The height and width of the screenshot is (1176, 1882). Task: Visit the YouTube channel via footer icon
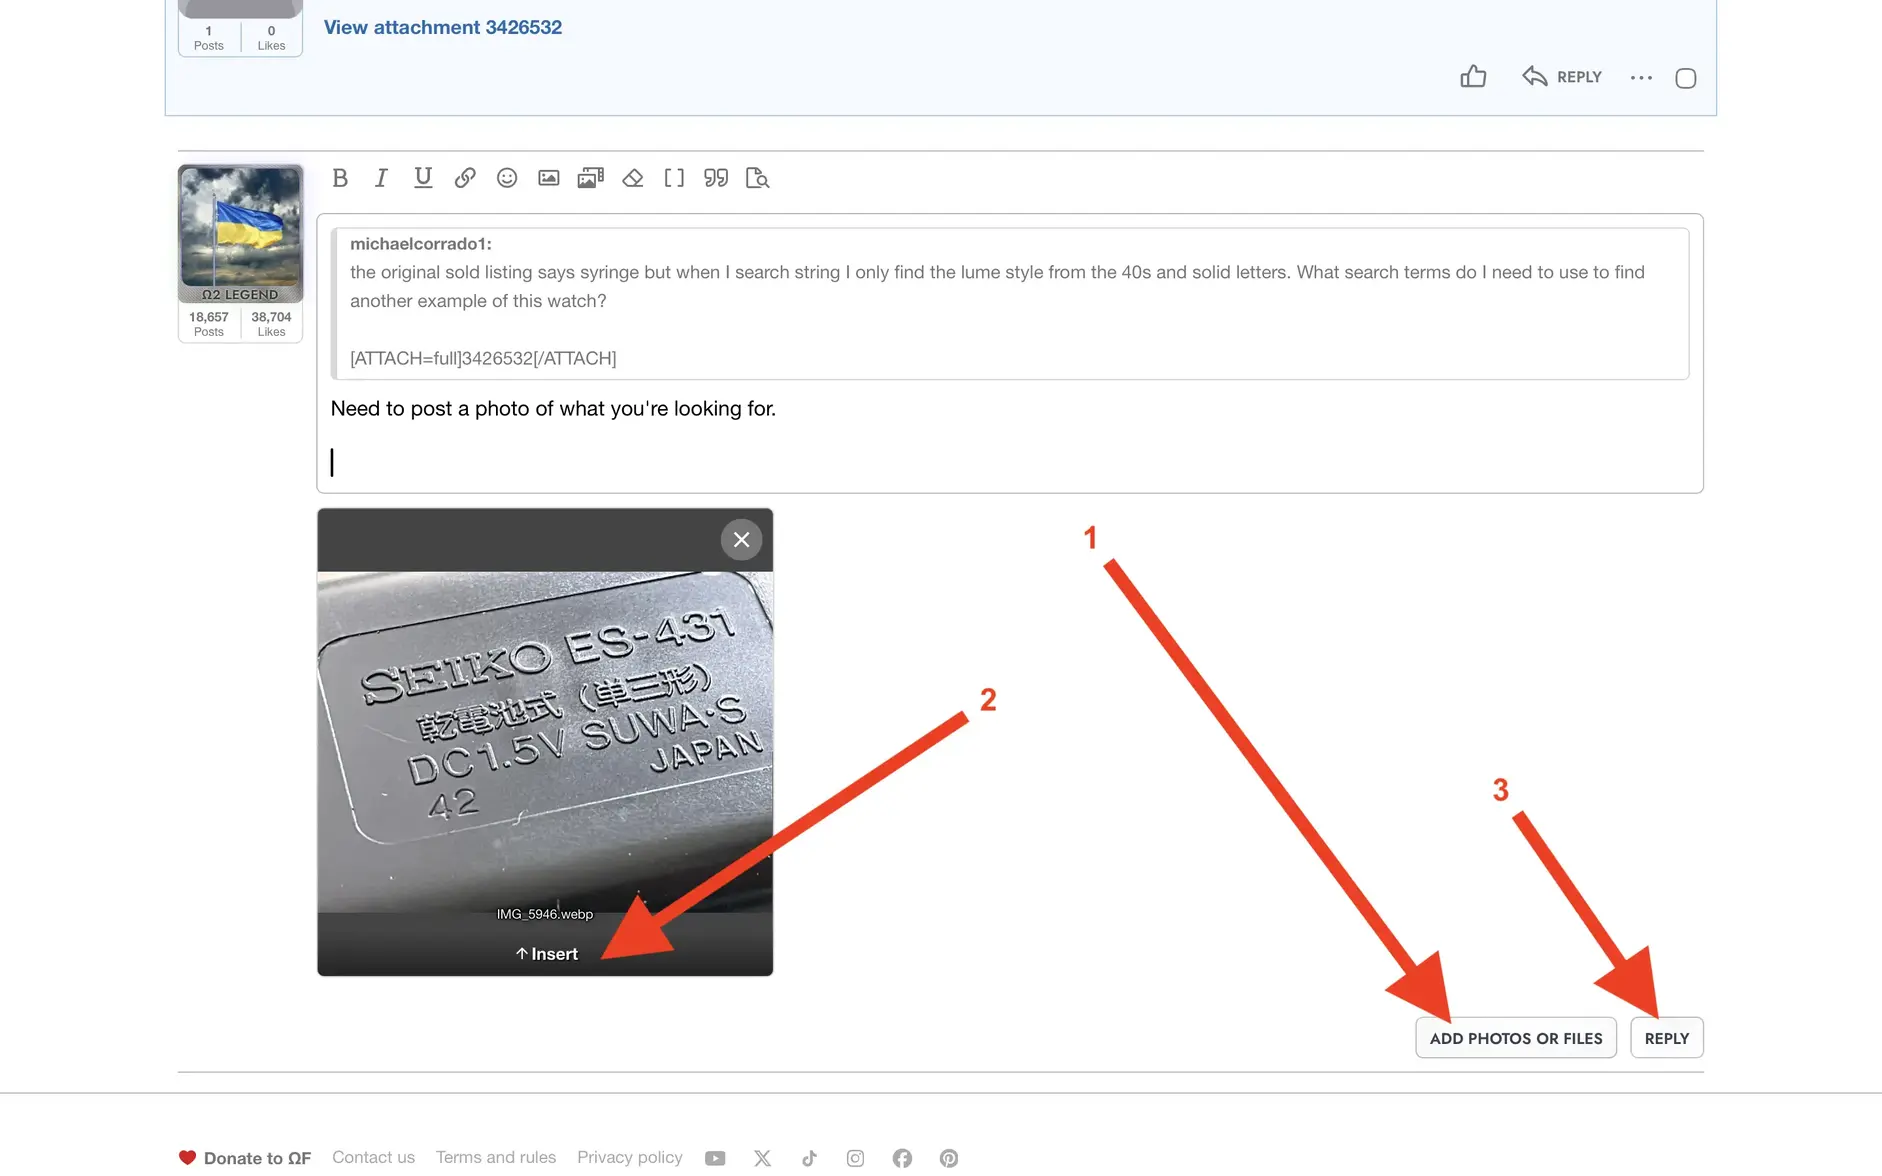[x=715, y=1158]
